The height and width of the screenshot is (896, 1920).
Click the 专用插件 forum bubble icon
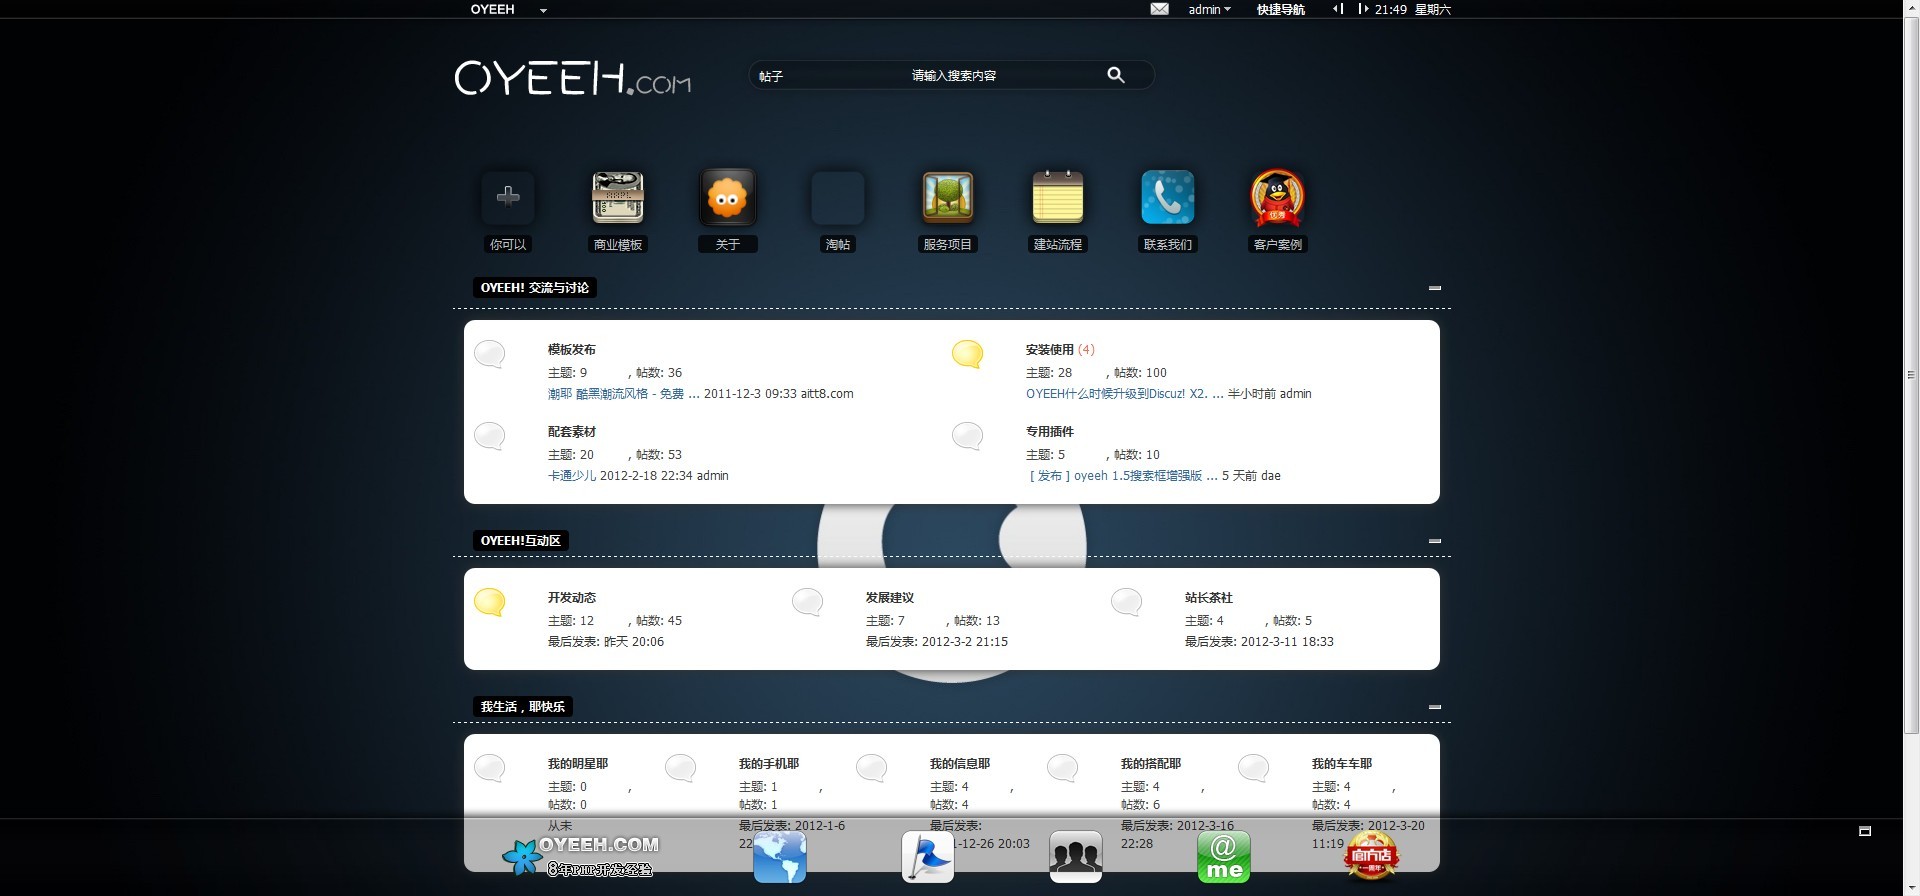pyautogui.click(x=967, y=436)
